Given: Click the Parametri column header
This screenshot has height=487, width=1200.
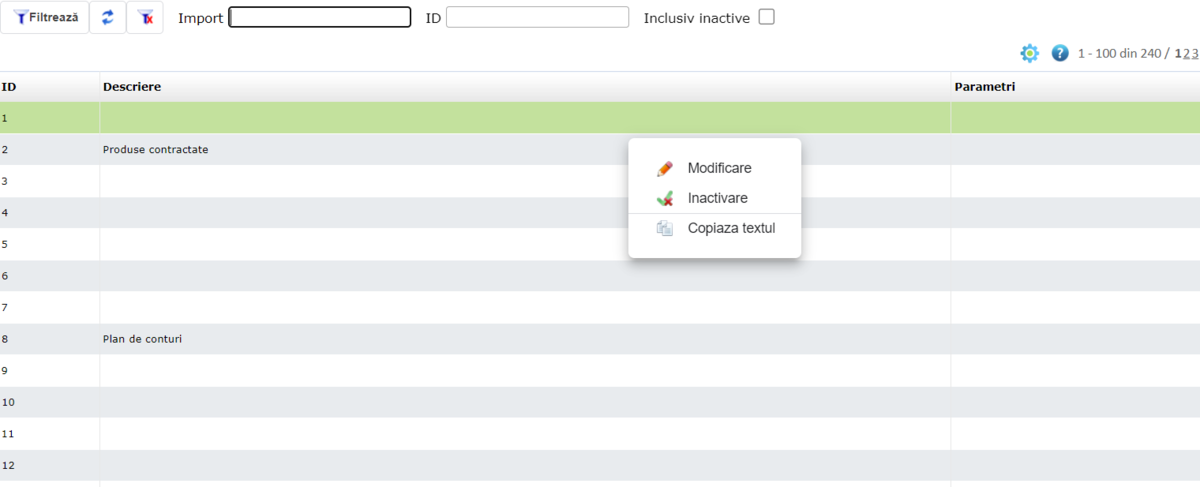Looking at the screenshot, I should [x=984, y=87].
